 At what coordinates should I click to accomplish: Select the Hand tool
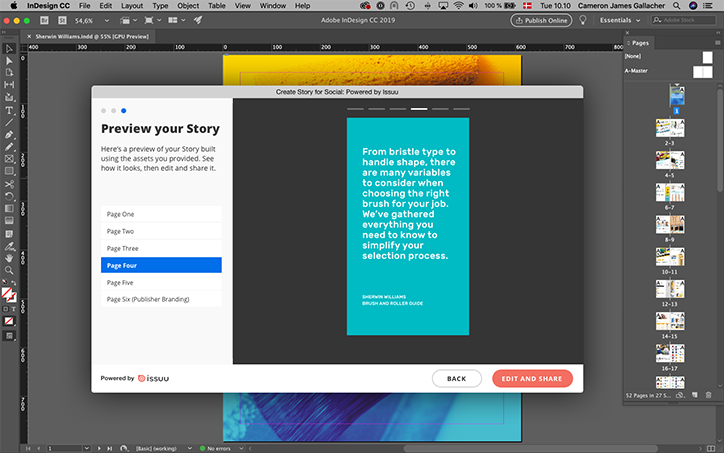[9, 258]
